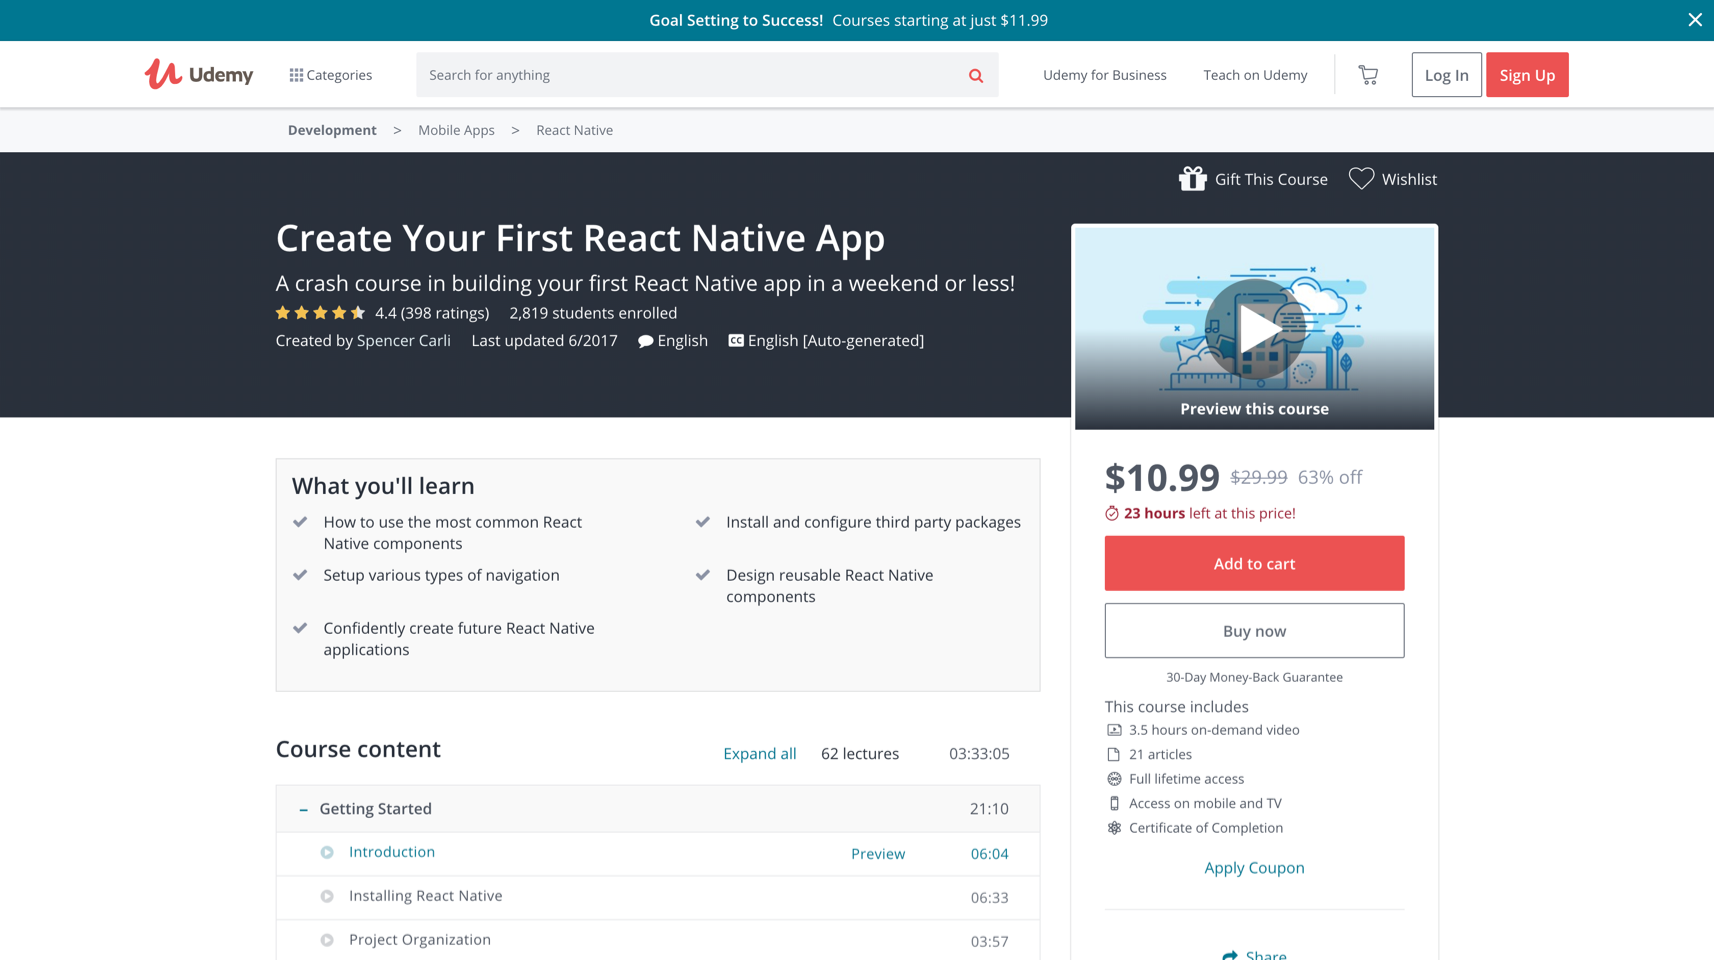Click the Certificate of Completion icon
Viewport: 1714px width, 960px height.
point(1114,828)
